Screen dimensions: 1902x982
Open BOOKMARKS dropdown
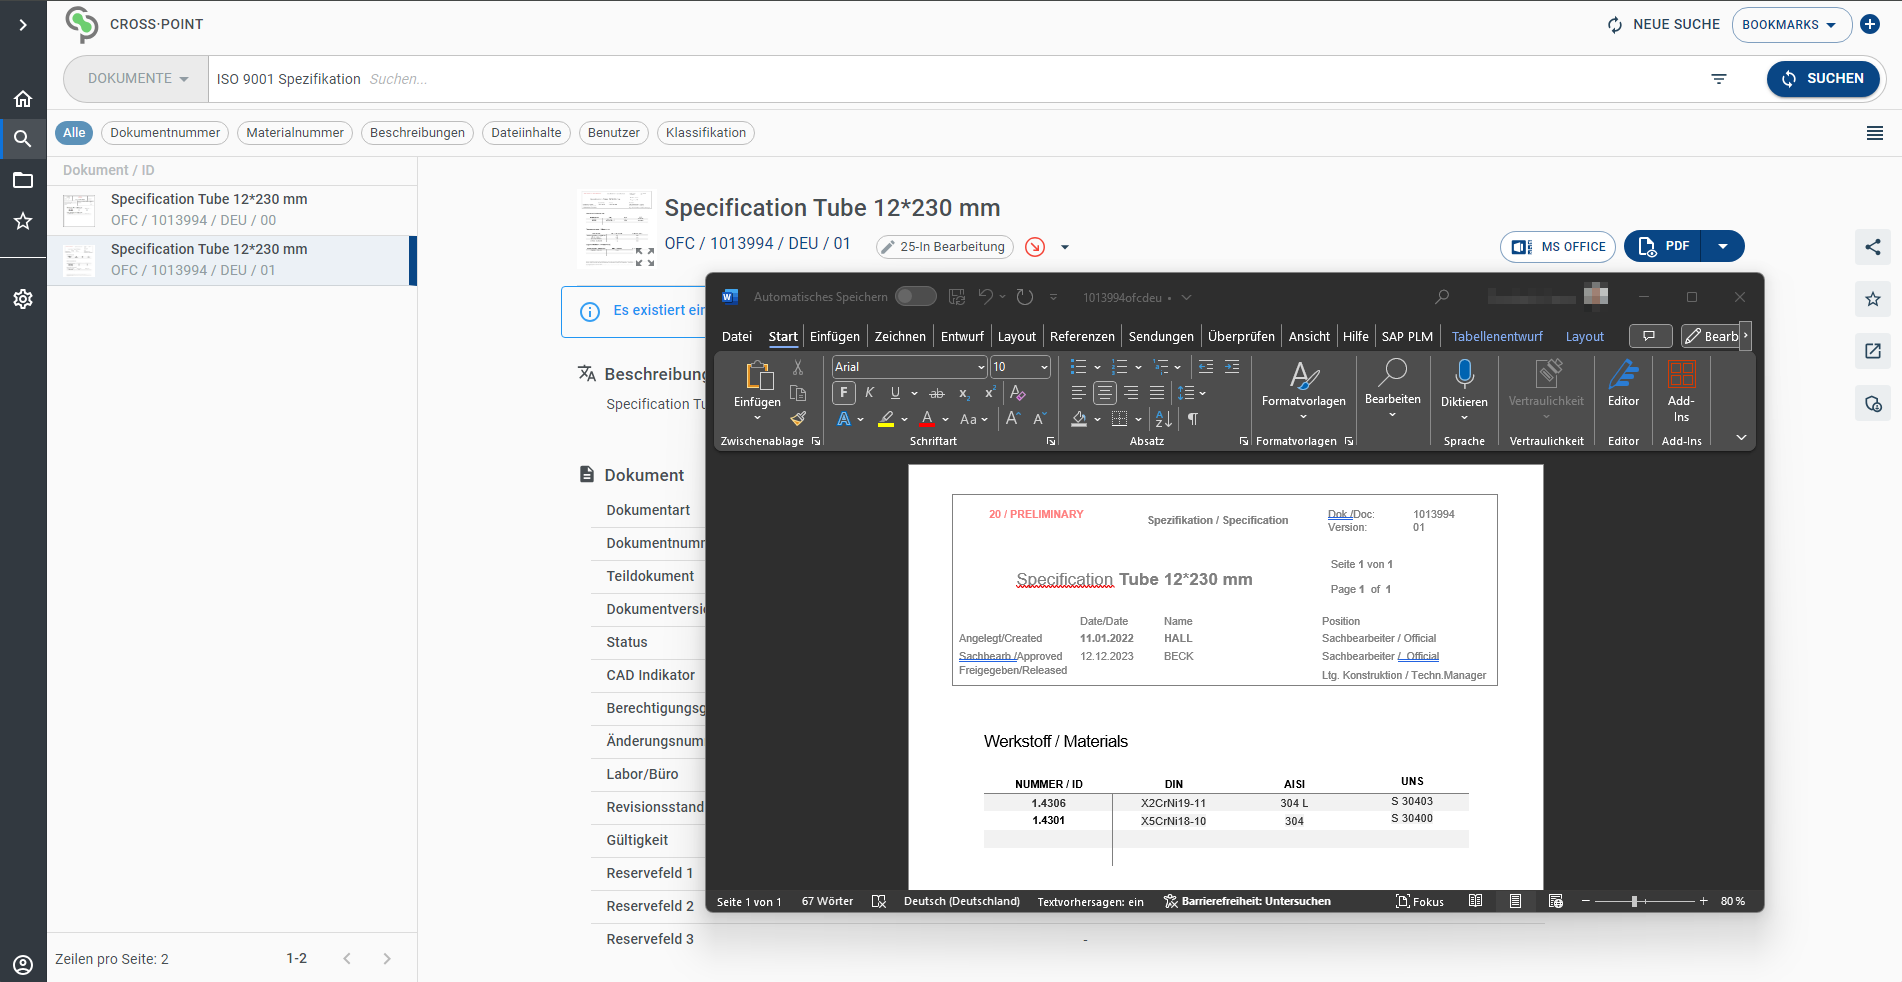(1791, 24)
